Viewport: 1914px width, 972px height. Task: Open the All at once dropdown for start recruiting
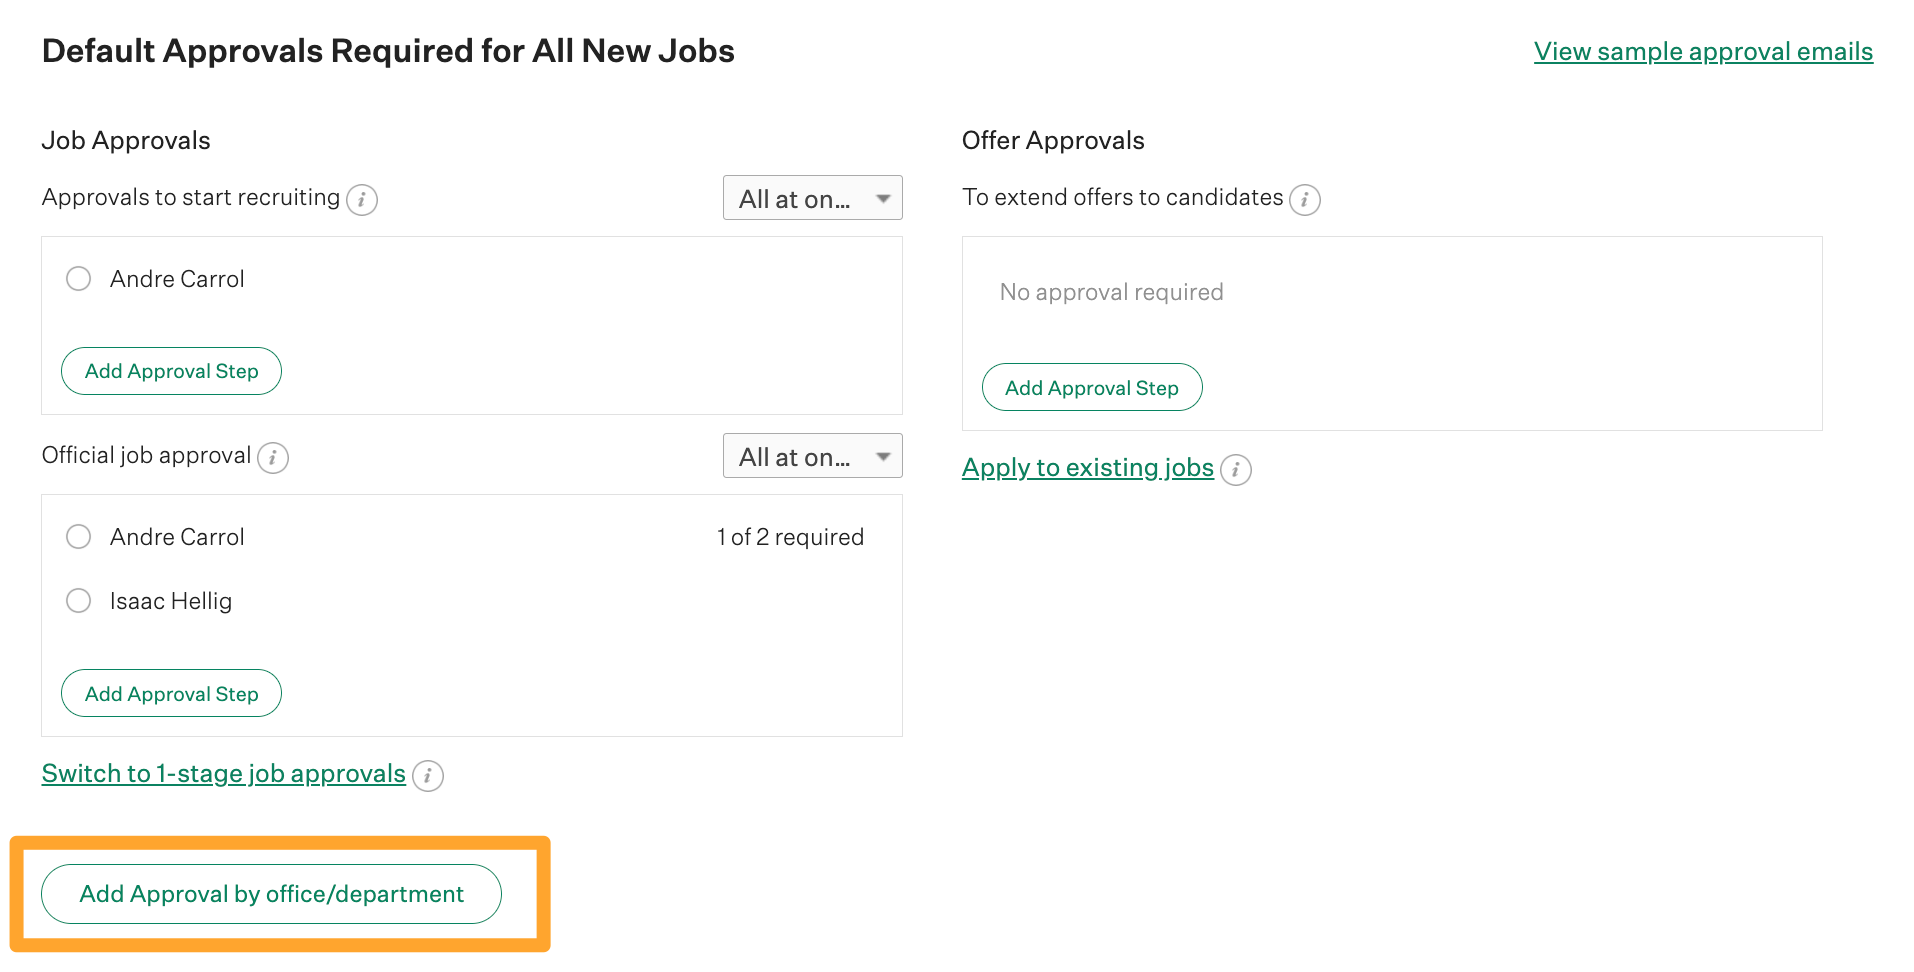coord(812,197)
